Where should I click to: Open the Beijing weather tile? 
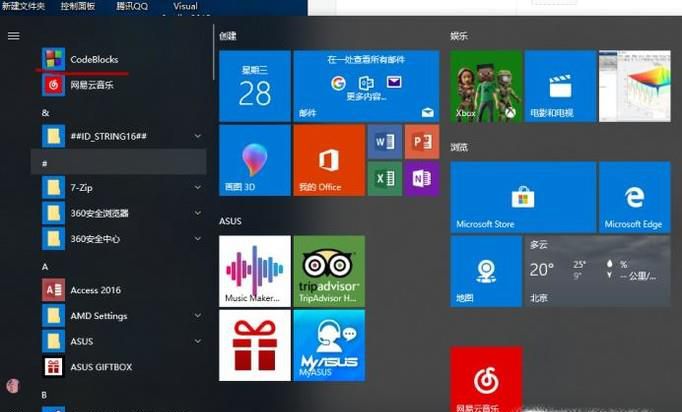point(597,271)
